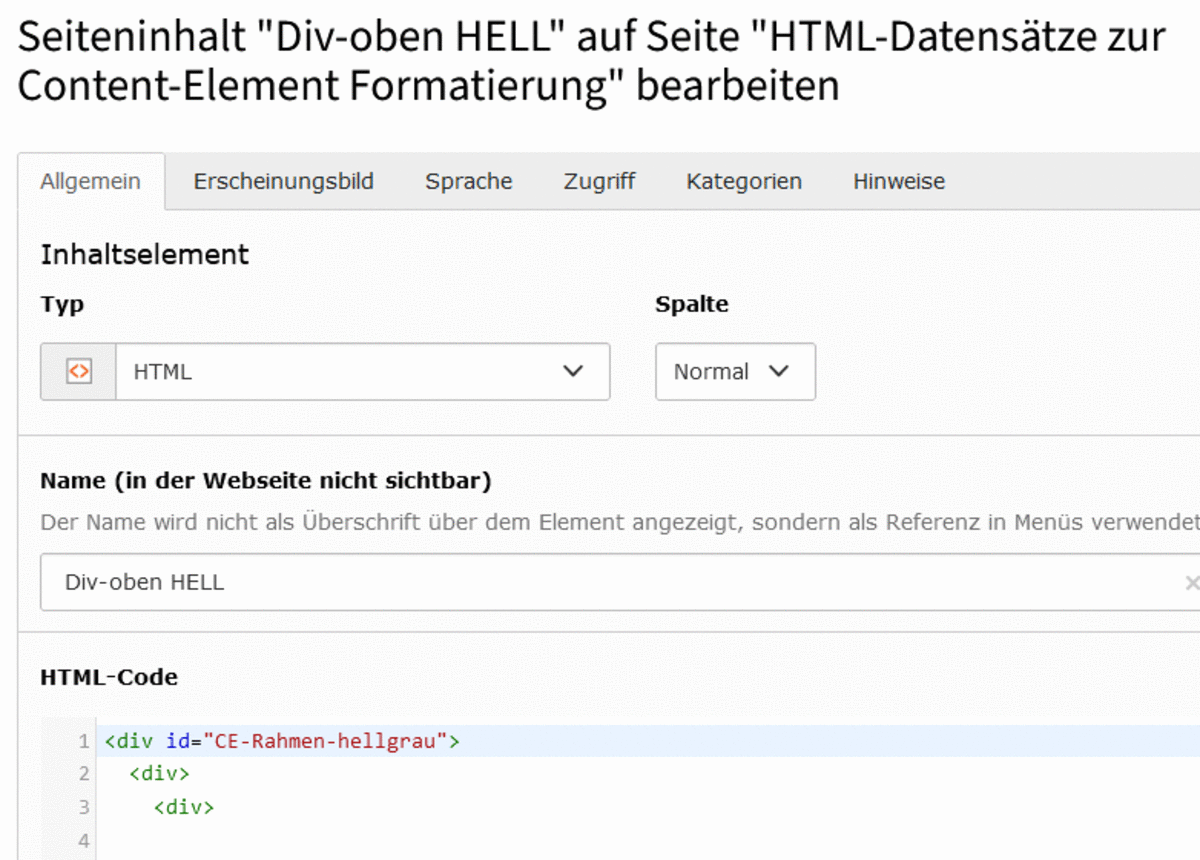This screenshot has height=860, width=1200.
Task: Switch to the Allgemein tab
Action: (x=91, y=182)
